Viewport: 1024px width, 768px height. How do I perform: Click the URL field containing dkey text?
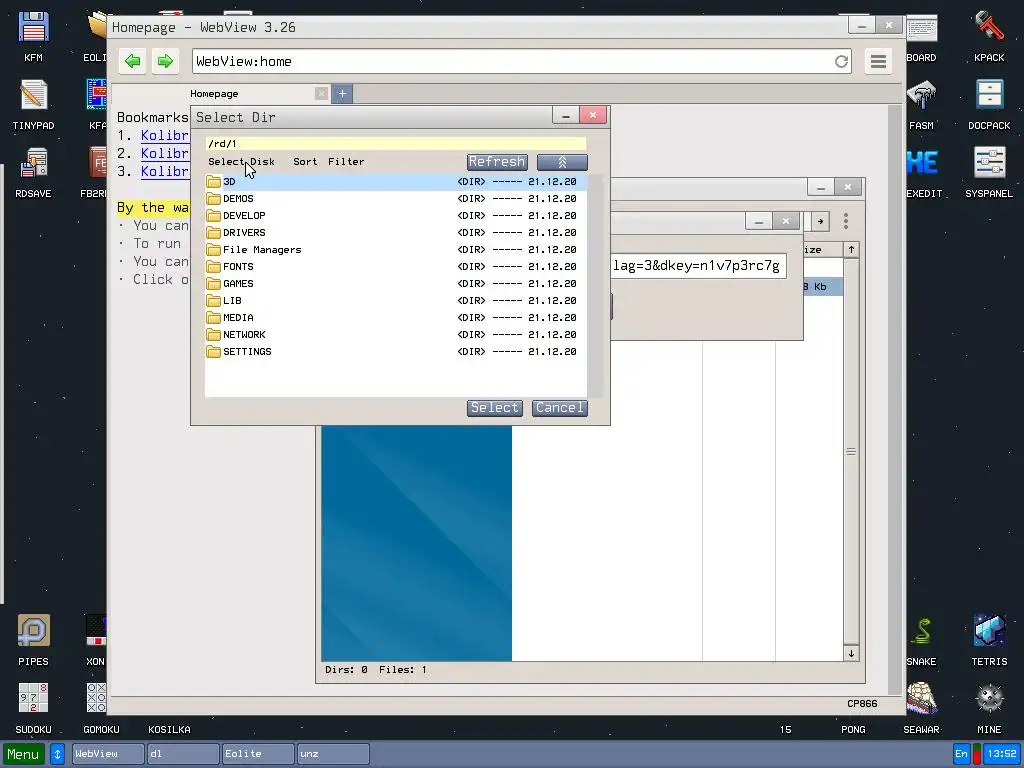[x=698, y=266]
